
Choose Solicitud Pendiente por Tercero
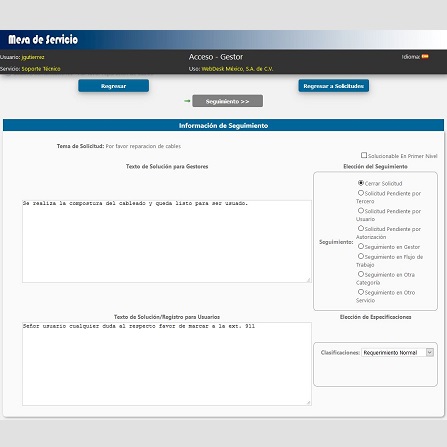point(361,193)
